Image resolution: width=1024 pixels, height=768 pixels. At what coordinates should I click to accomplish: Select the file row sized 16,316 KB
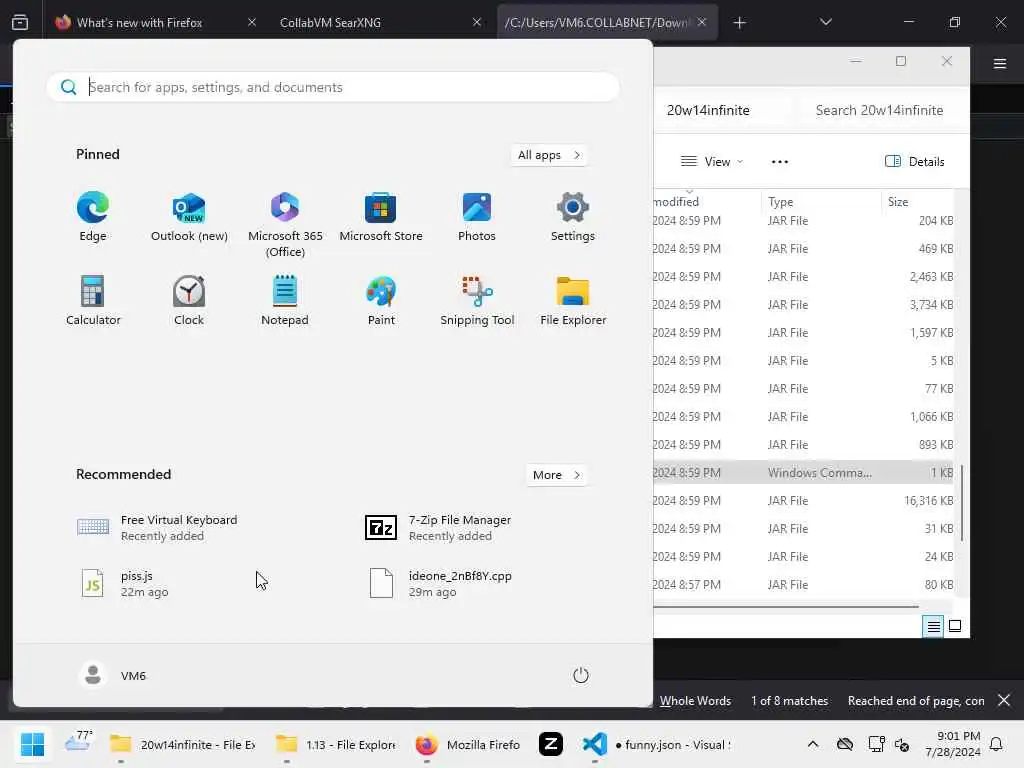click(805, 501)
